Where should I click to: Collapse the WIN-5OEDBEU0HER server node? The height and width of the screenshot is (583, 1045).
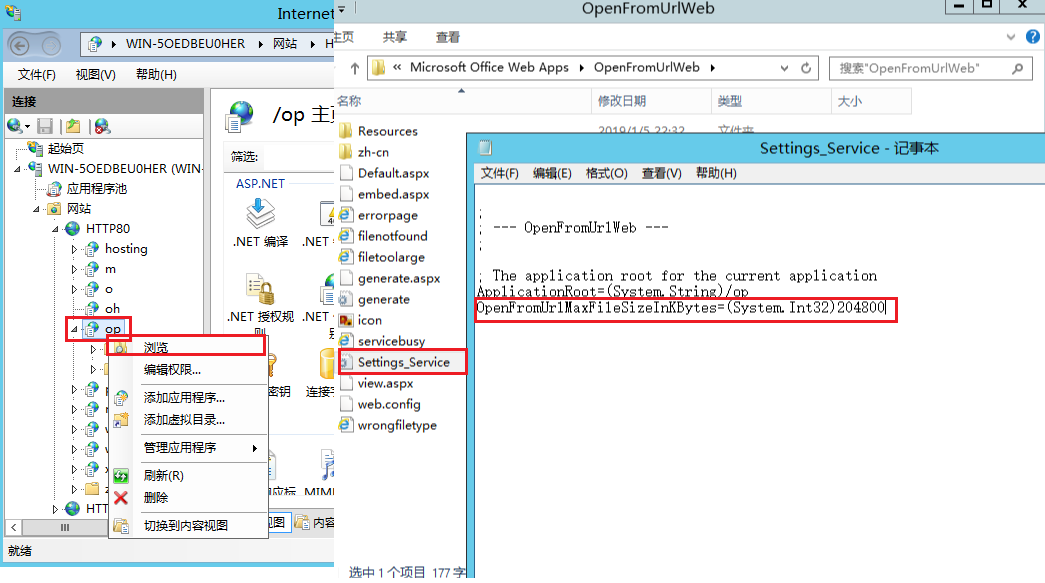click(x=17, y=169)
